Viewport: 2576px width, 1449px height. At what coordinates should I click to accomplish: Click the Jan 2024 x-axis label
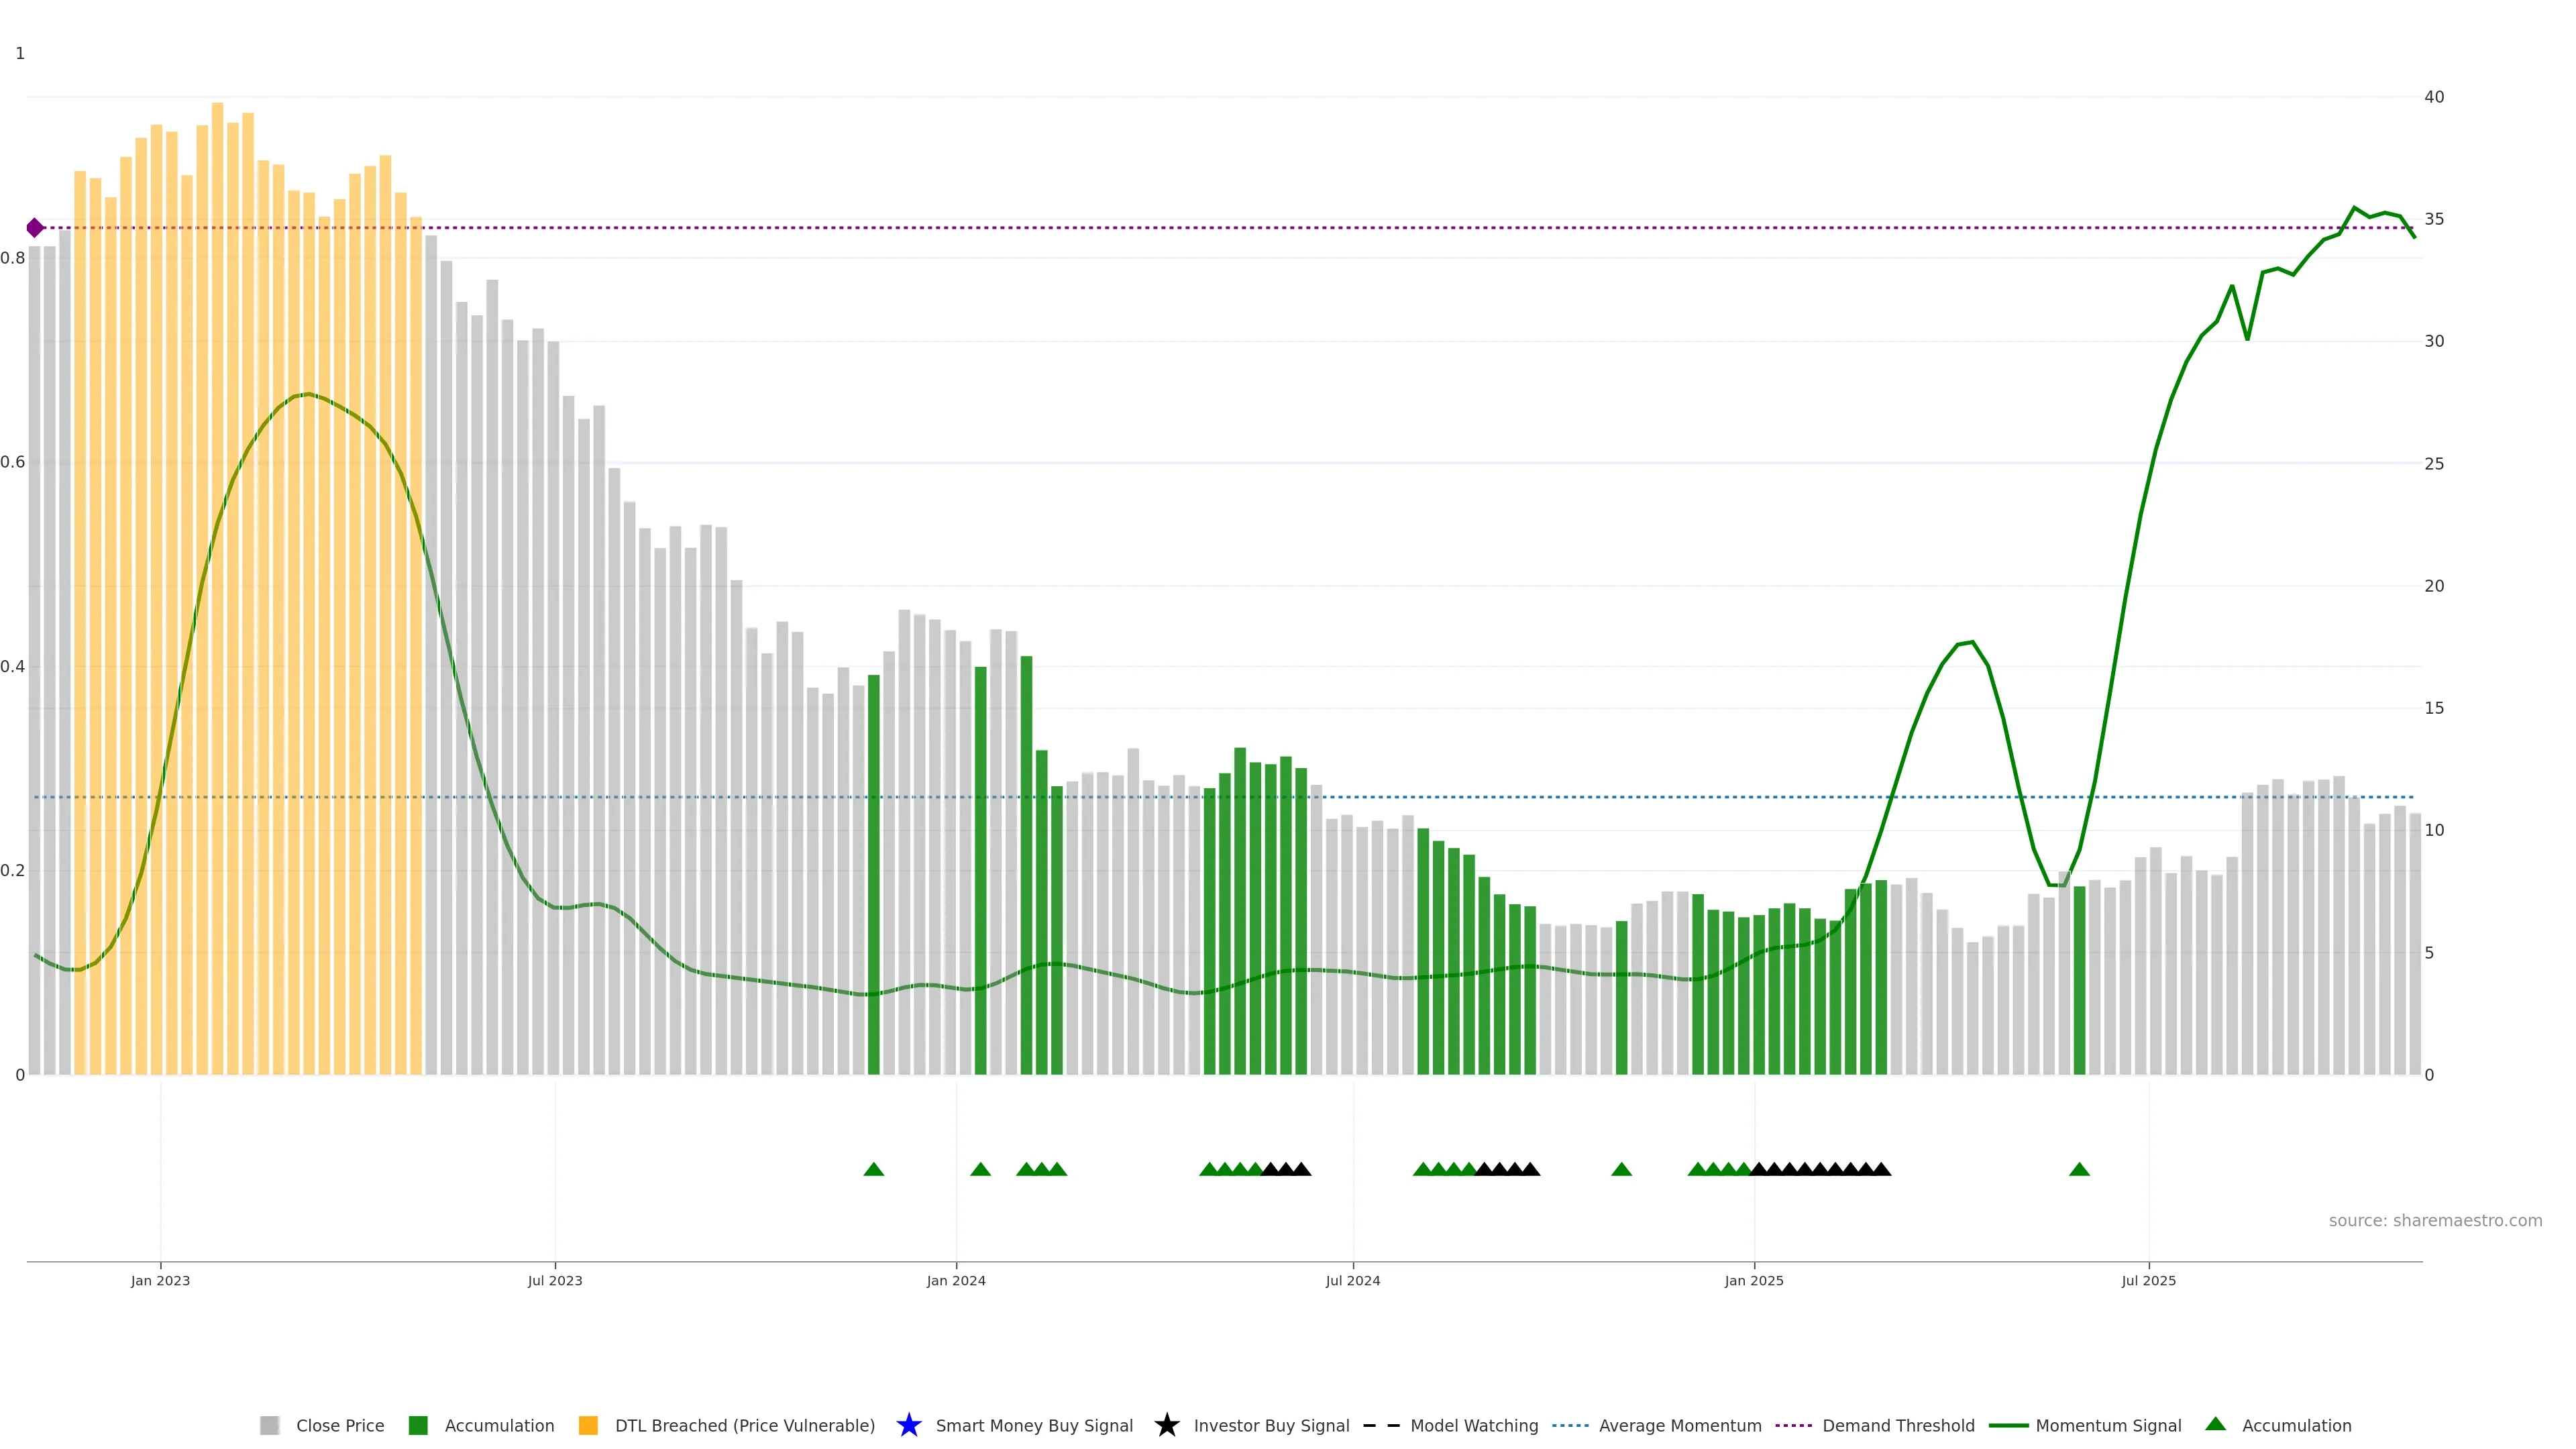tap(955, 1281)
